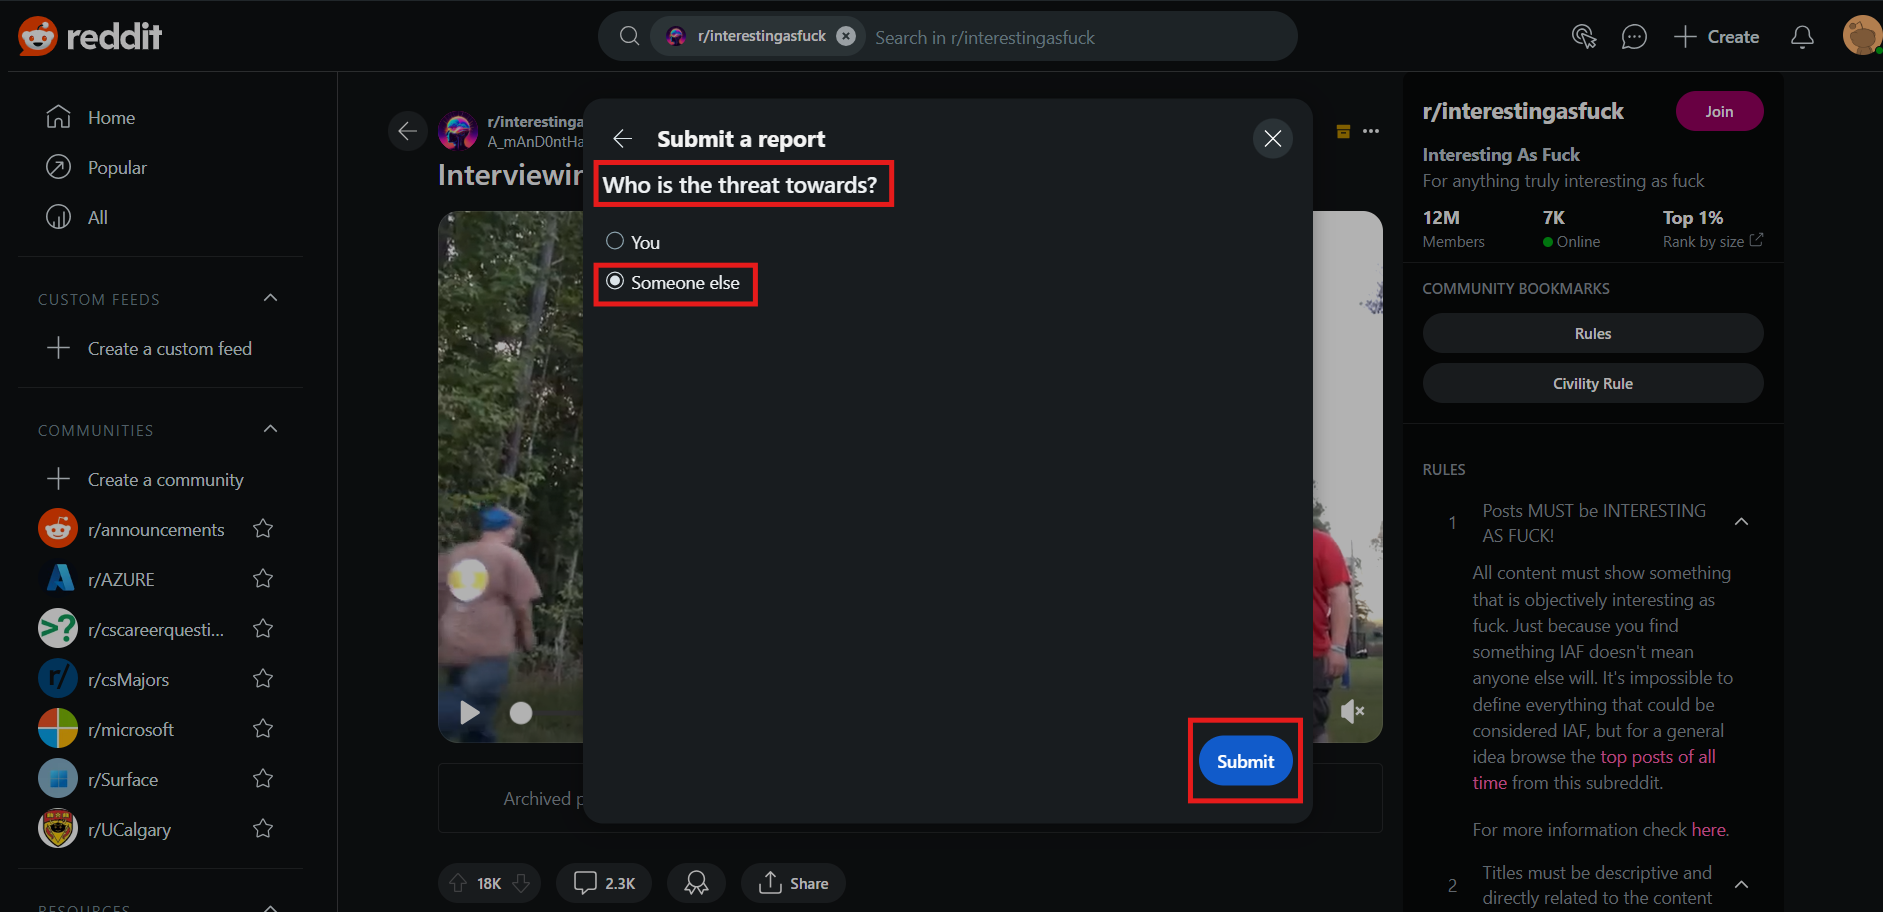Close the Submit a report dialog

1273,138
